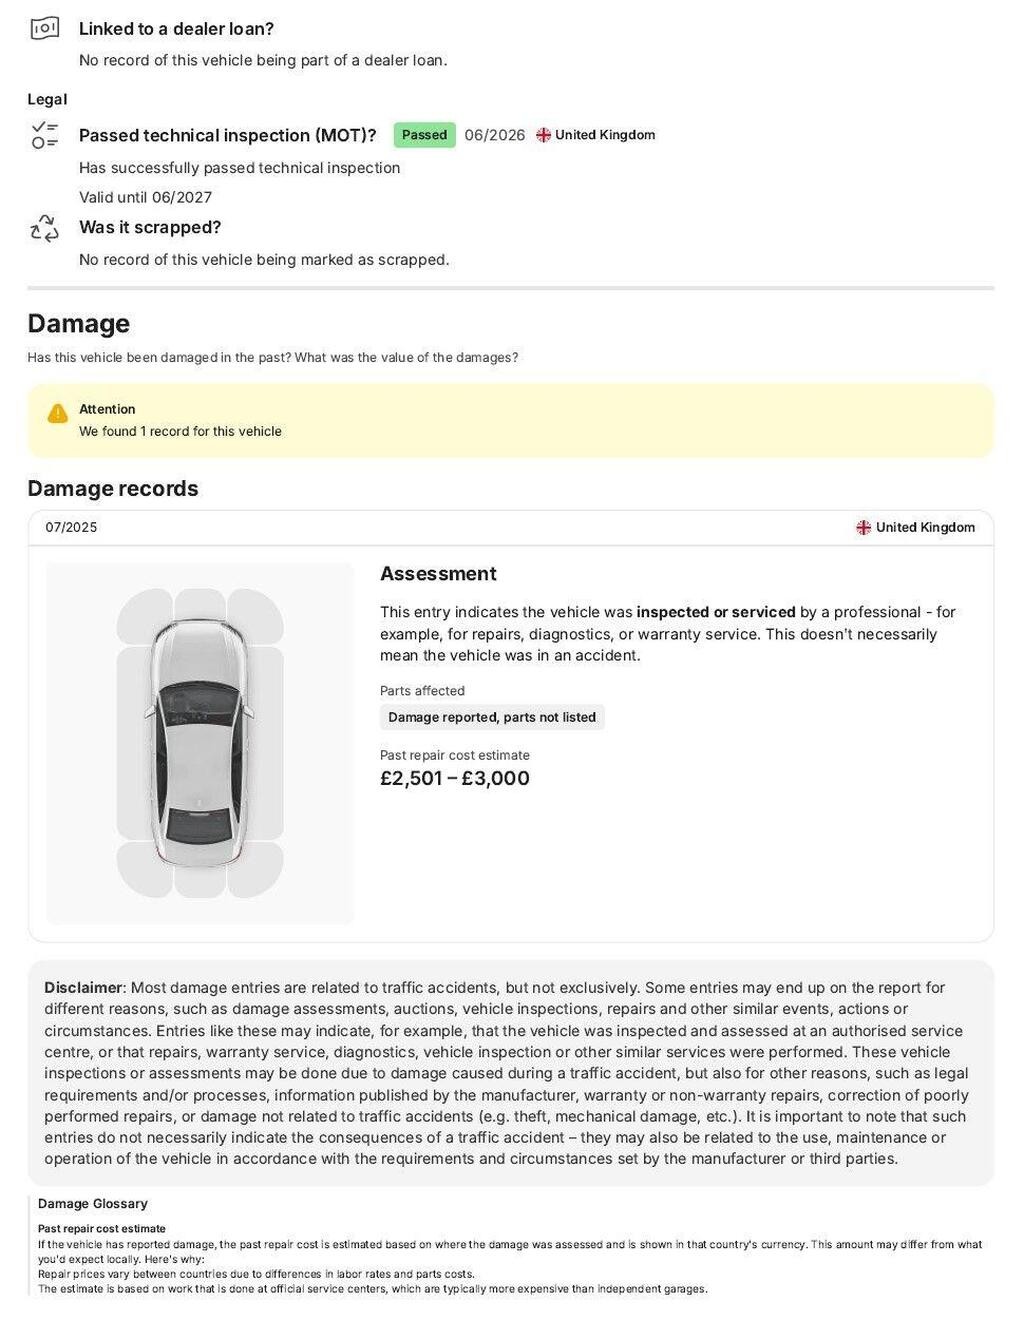Image resolution: width=1024 pixels, height=1340 pixels.
Task: Click the yellow attention warning triangle
Action: (x=58, y=413)
